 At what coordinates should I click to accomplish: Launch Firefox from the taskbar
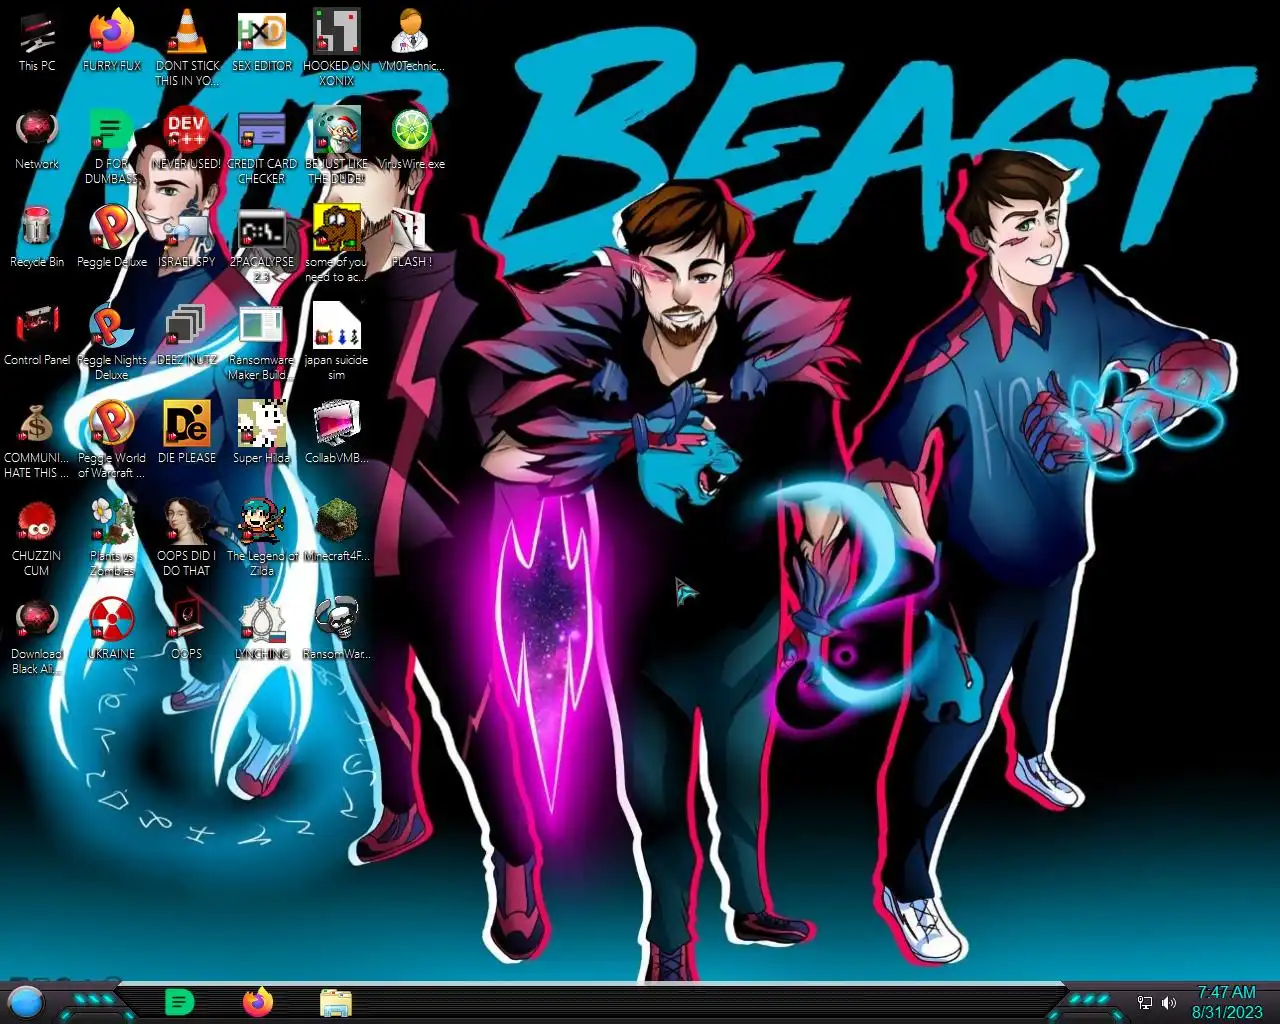tap(257, 1001)
